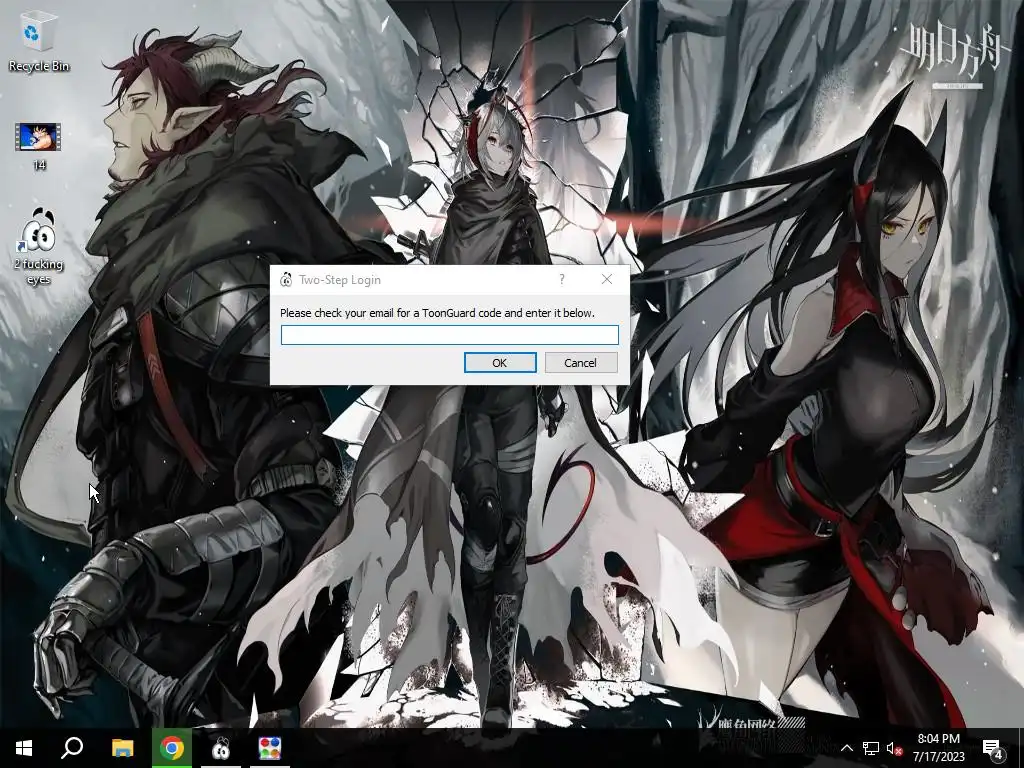Select the video file named 14

[x=39, y=146]
